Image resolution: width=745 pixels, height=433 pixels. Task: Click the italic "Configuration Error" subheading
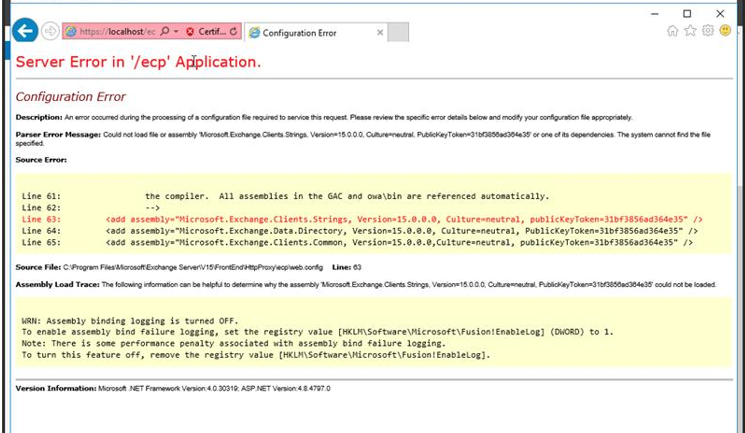[70, 96]
